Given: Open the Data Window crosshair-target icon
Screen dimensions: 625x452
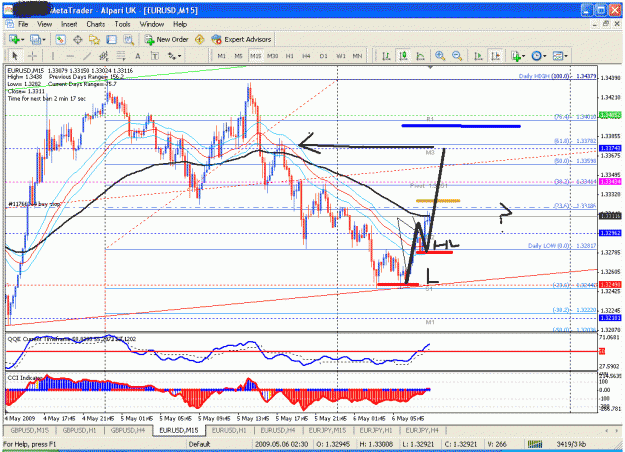Looking at the screenshot, I should click(77, 39).
